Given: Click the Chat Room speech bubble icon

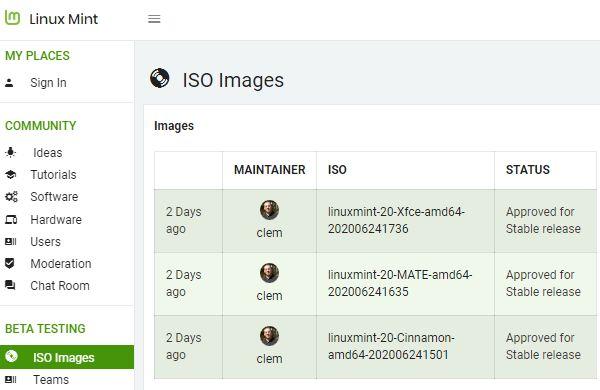Looking at the screenshot, I should (x=10, y=285).
